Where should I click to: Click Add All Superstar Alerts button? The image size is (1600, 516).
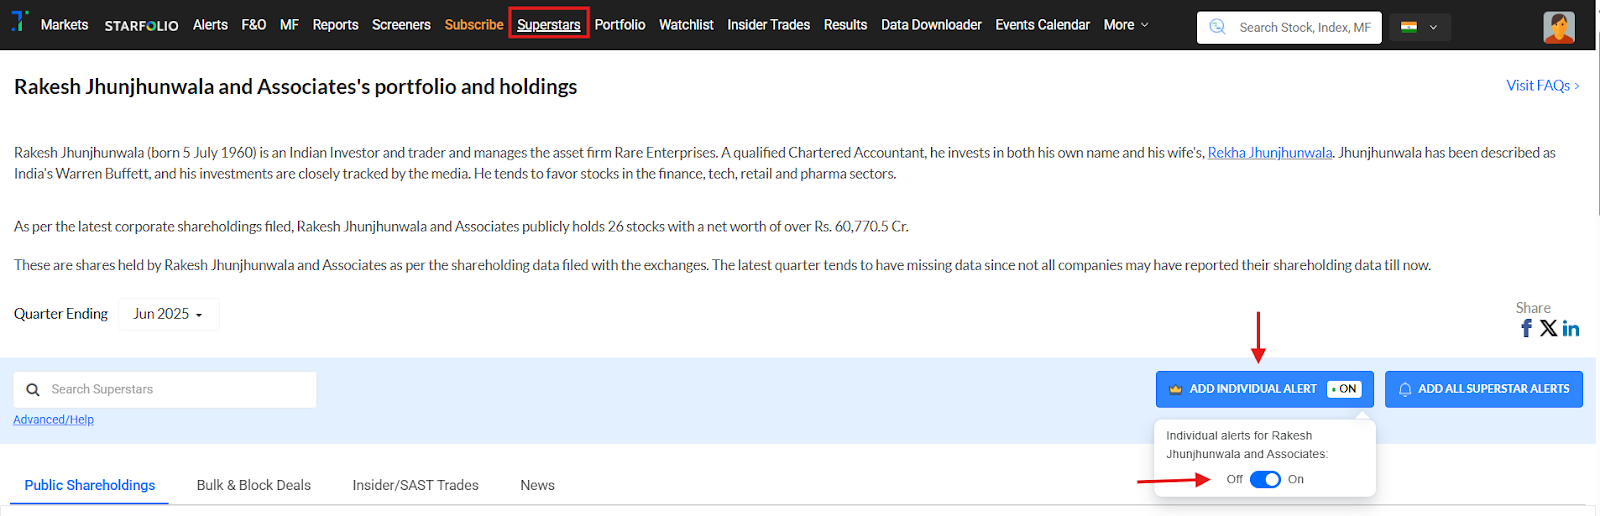pos(1483,389)
